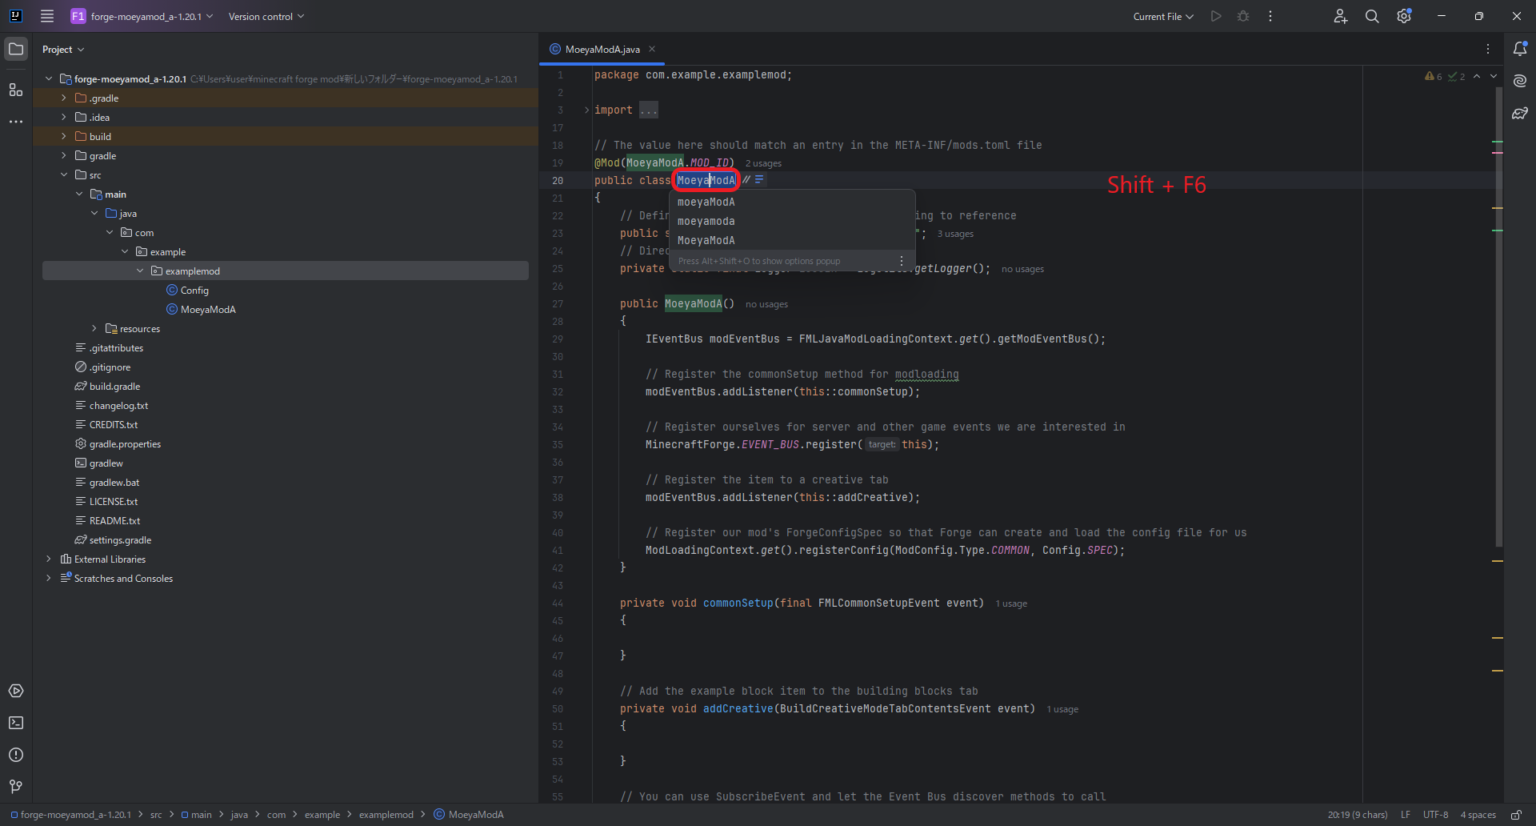Click the Search Everywhere magnifier icon

[1372, 16]
